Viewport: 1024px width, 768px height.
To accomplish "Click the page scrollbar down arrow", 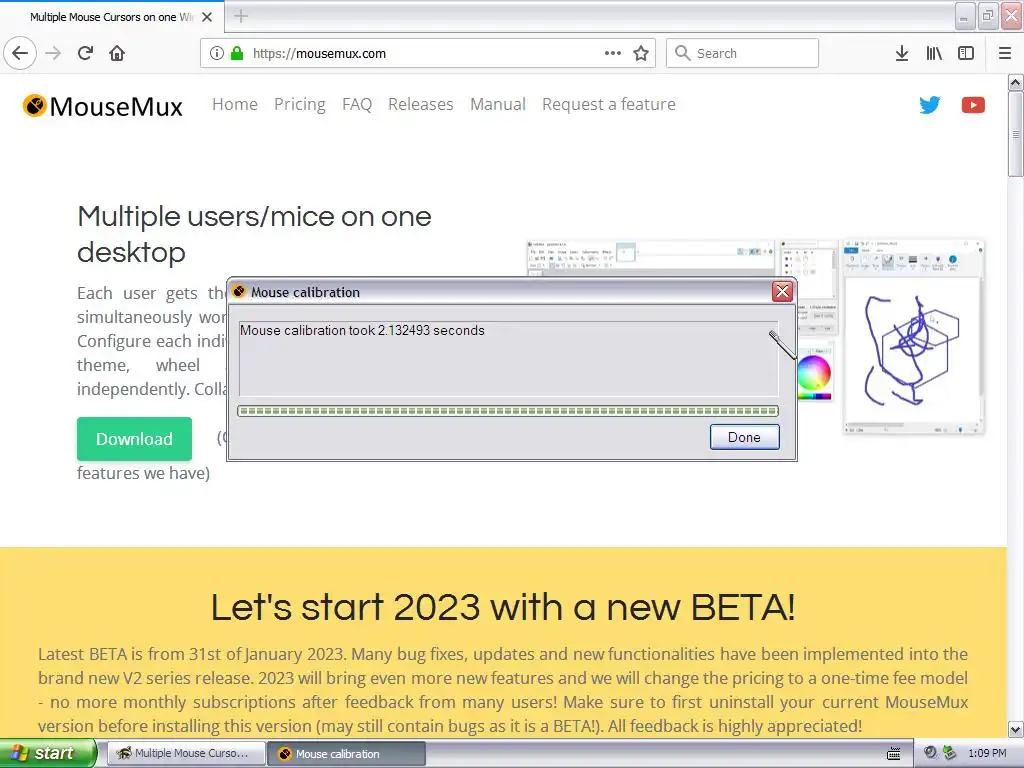I will pos(1015,729).
